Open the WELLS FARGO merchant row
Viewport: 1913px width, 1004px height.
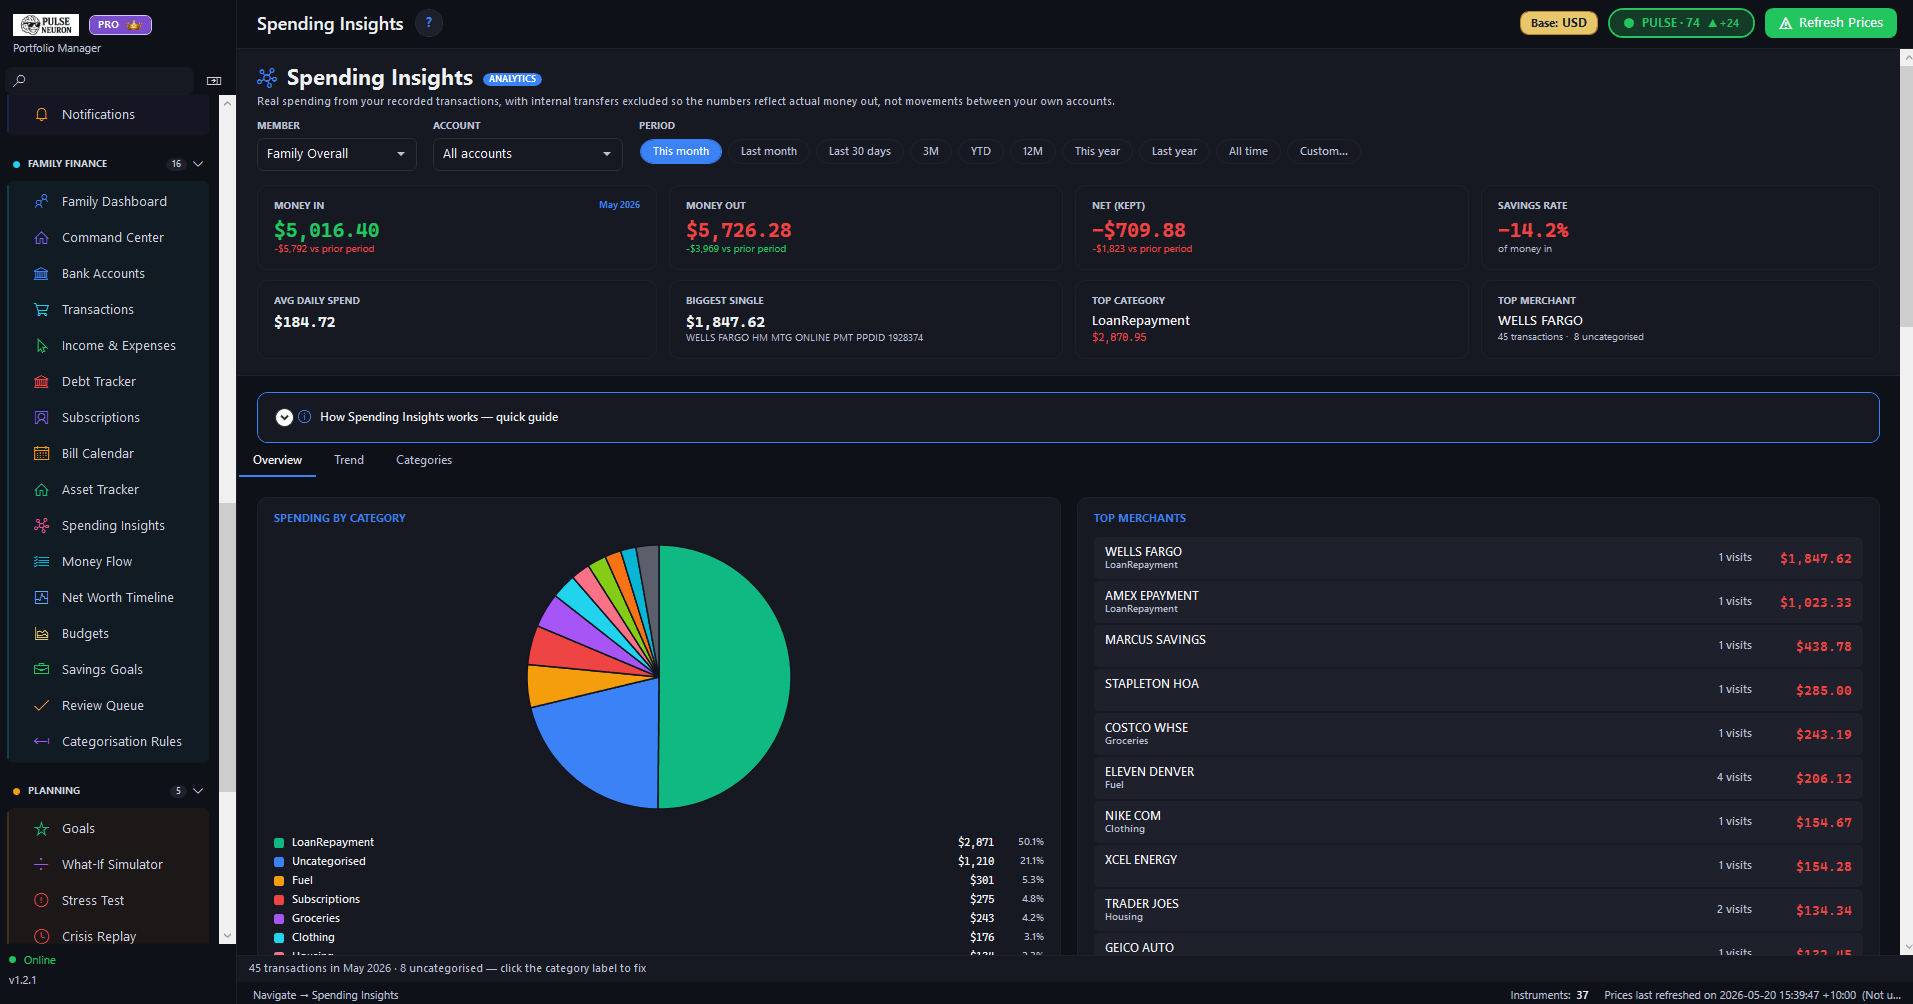1478,558
